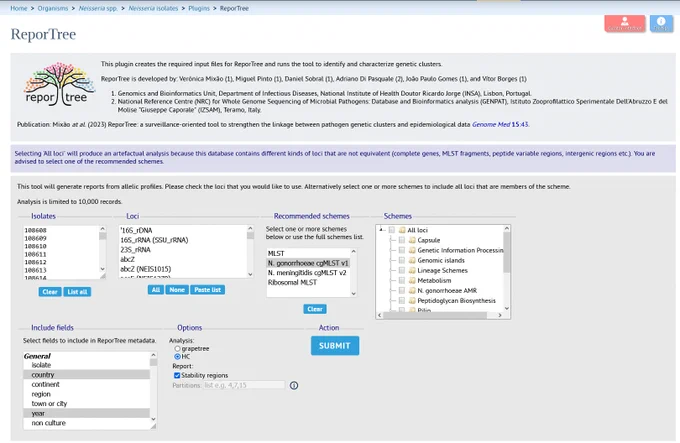Image resolution: width=680 pixels, height=443 pixels.
Task: Tick the N. gonorrhoeae AMR checkbox
Action: [x=402, y=290]
